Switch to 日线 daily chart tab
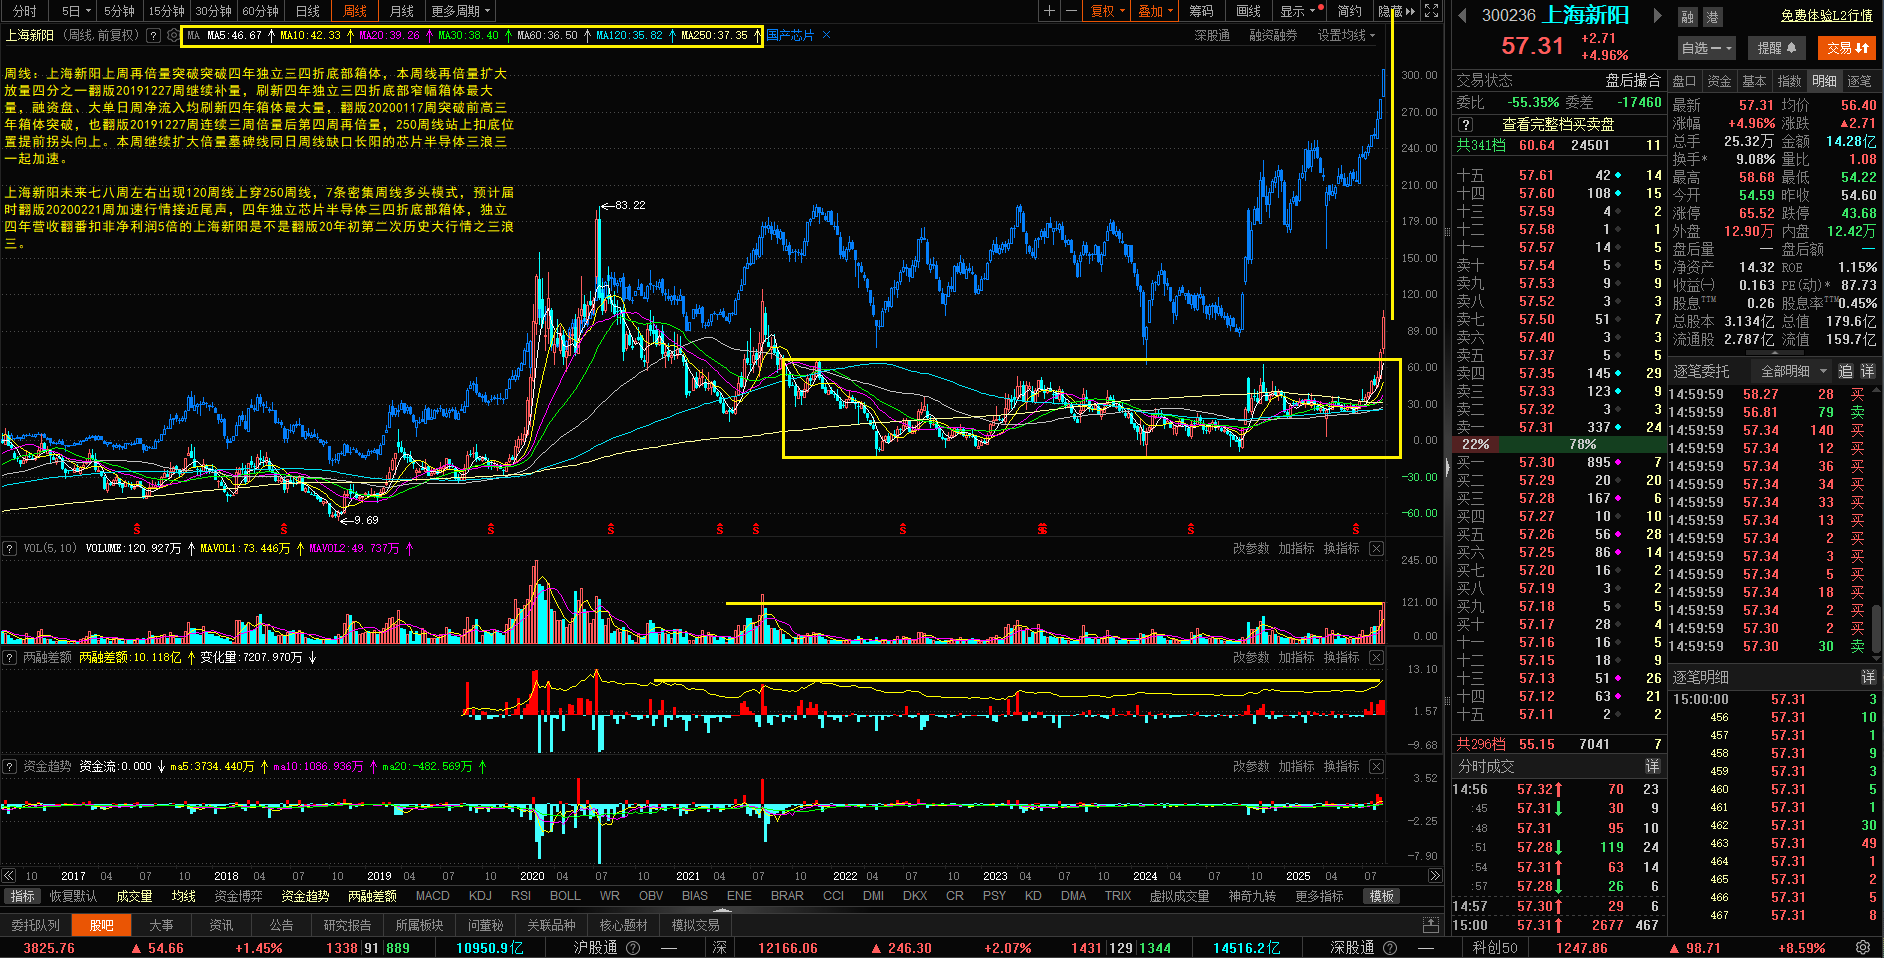 (308, 11)
